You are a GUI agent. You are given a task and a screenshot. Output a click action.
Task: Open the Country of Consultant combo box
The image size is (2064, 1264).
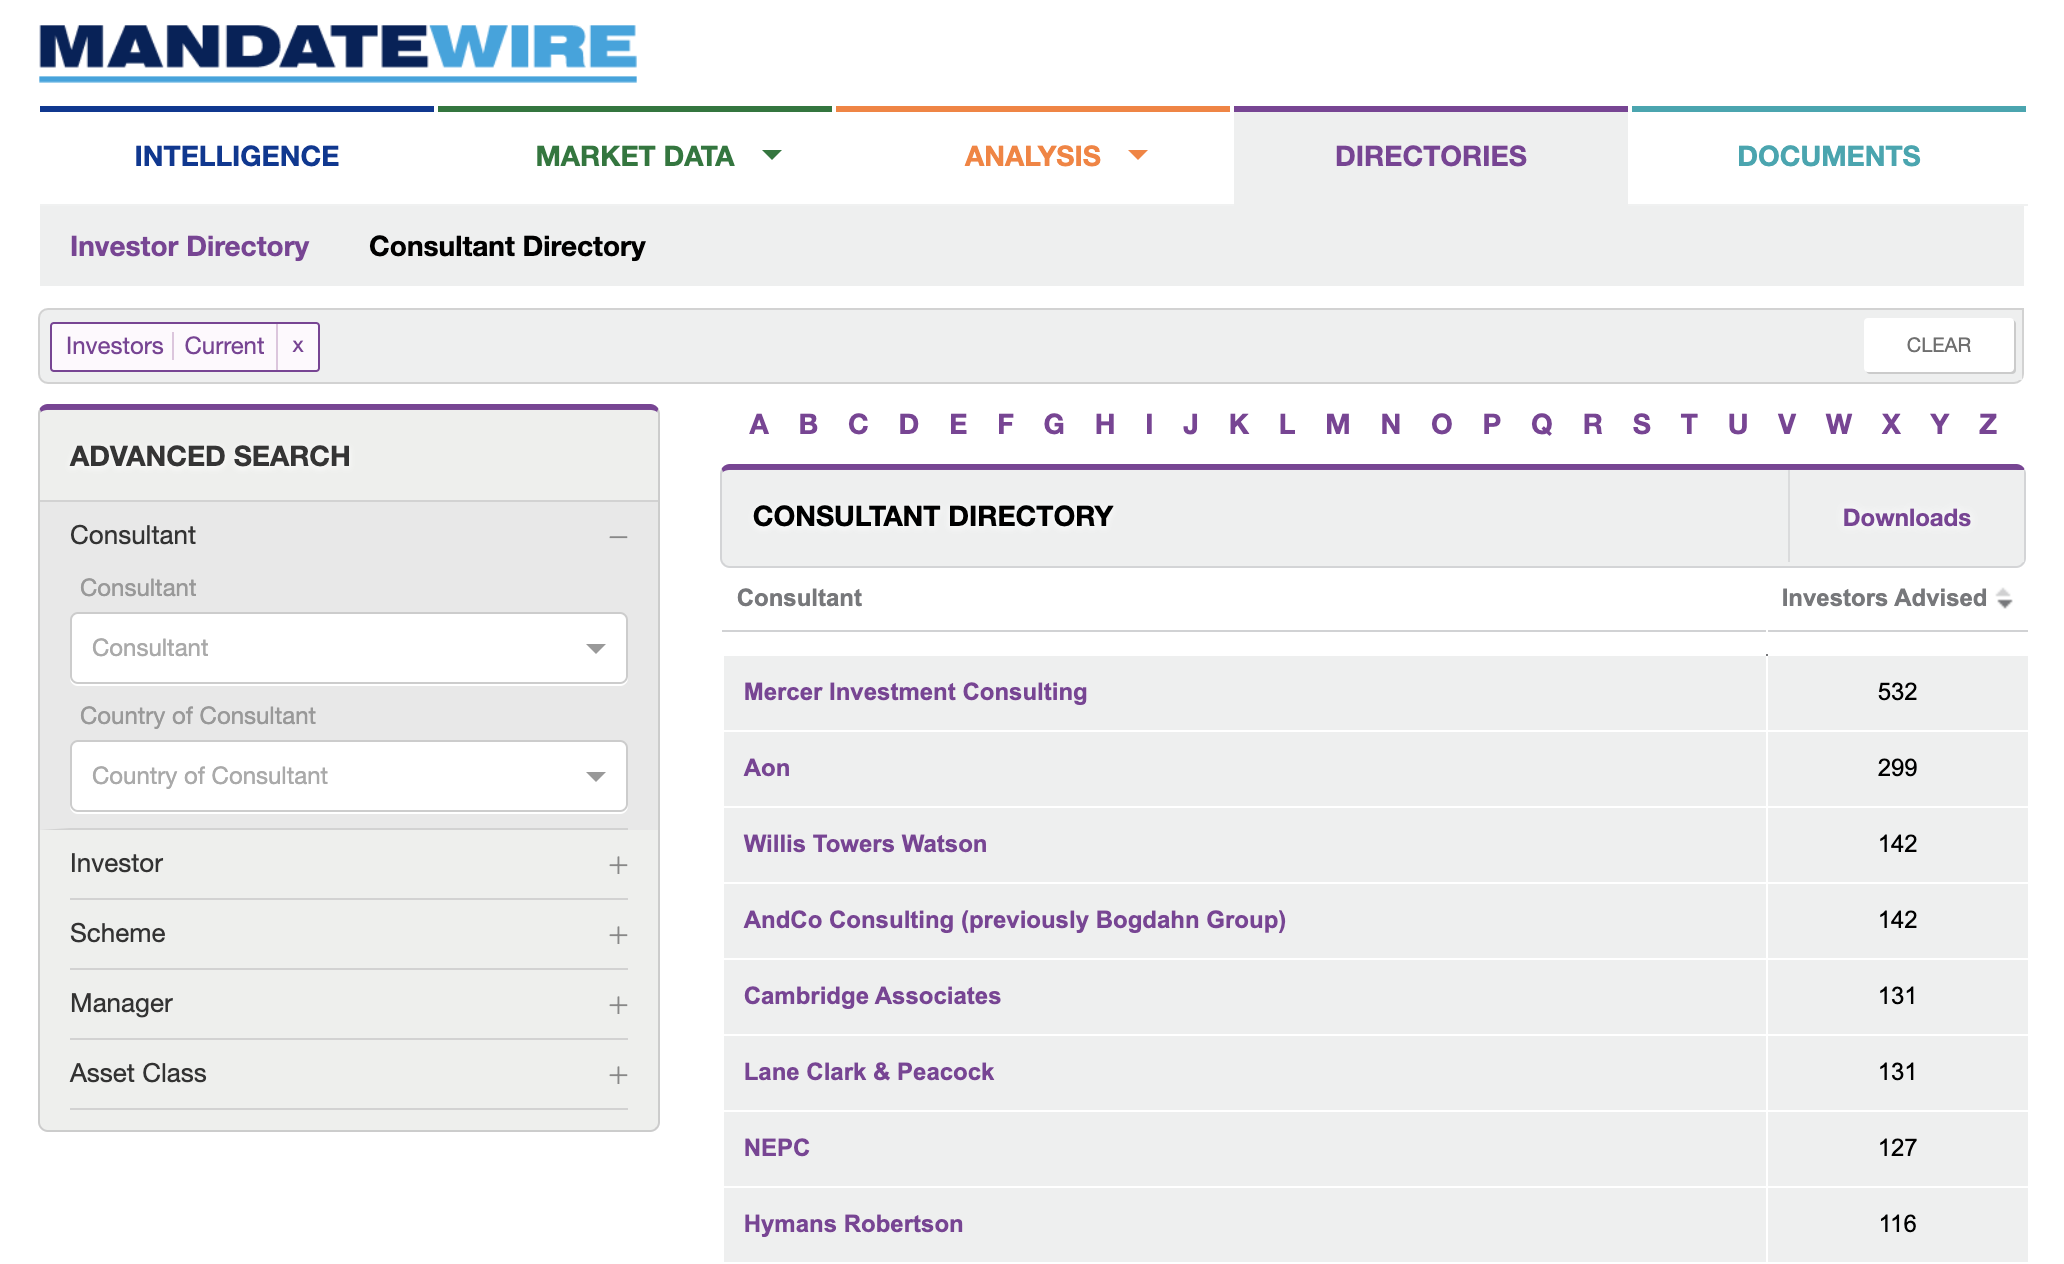point(349,776)
